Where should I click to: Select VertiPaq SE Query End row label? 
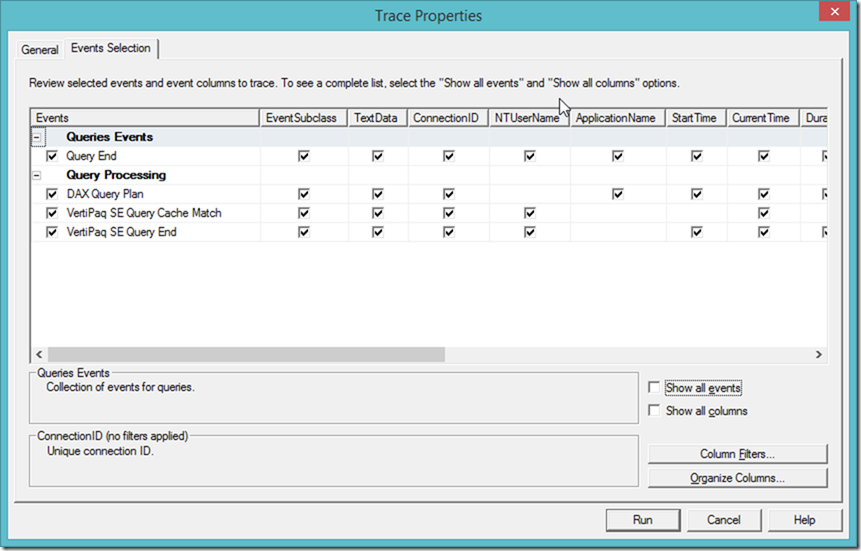[x=121, y=232]
